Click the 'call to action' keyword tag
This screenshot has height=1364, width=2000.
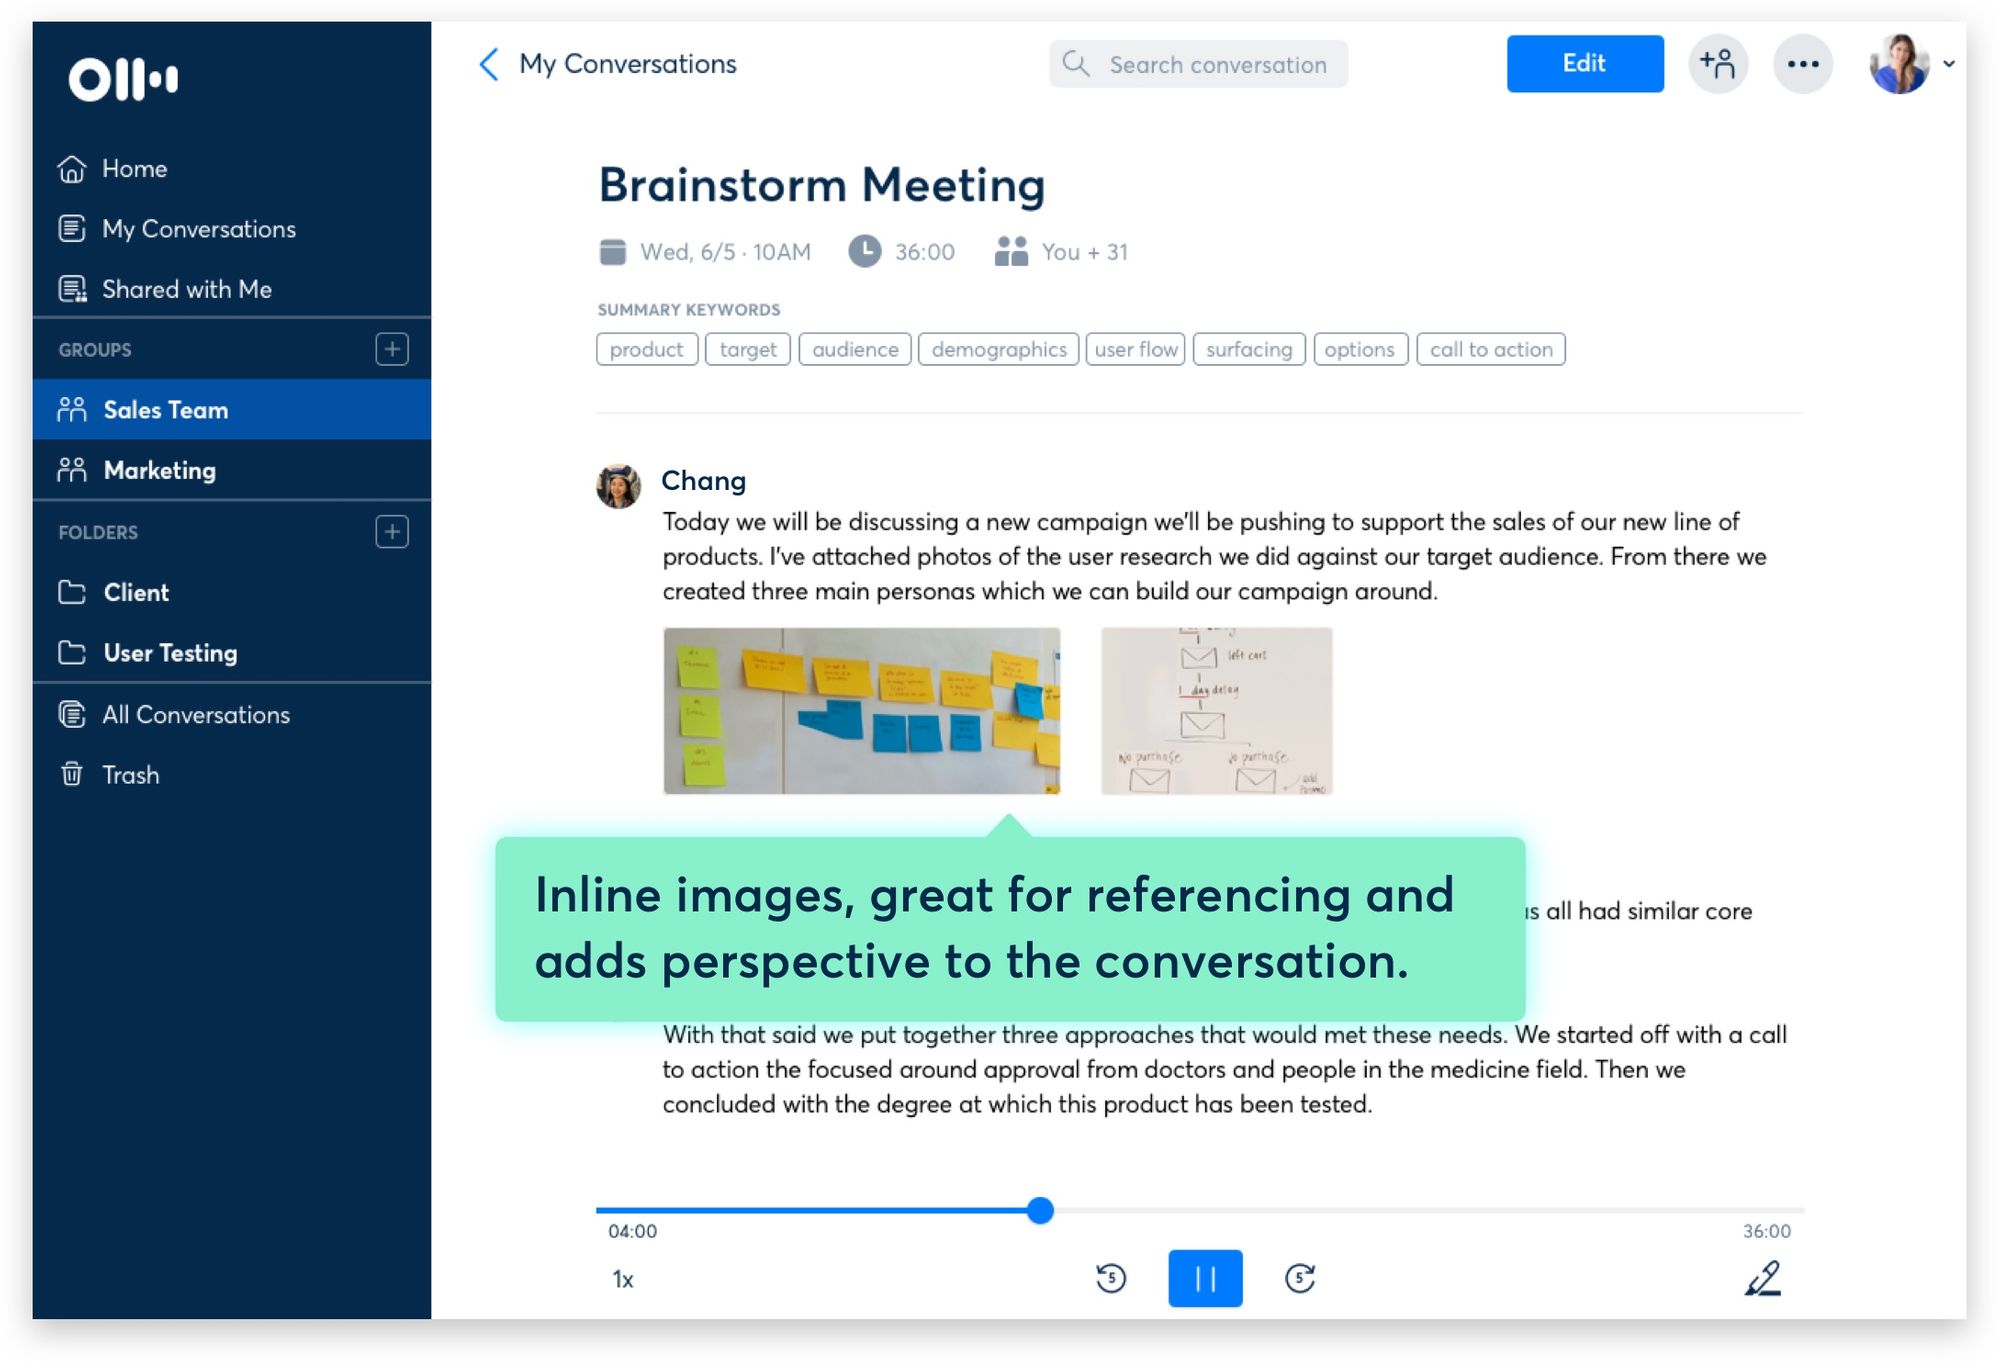[x=1490, y=349]
